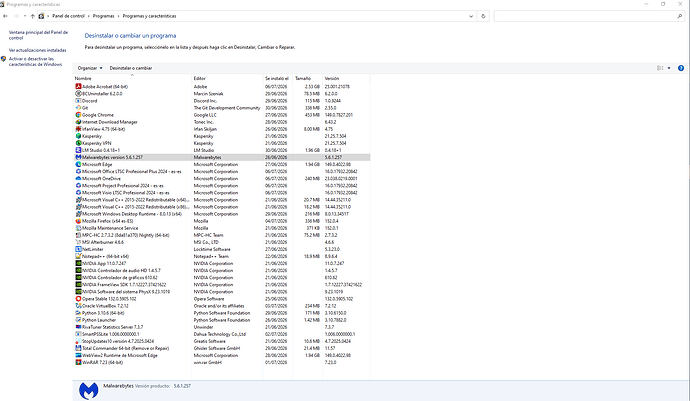
Task: Select NVIDIA Software del sistema PhysX row
Action: click(x=222, y=291)
